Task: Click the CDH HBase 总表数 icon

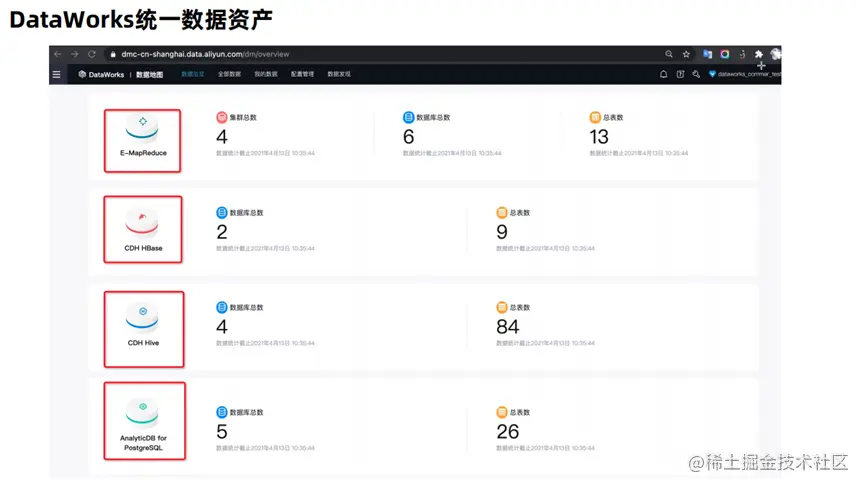Action: (501, 212)
